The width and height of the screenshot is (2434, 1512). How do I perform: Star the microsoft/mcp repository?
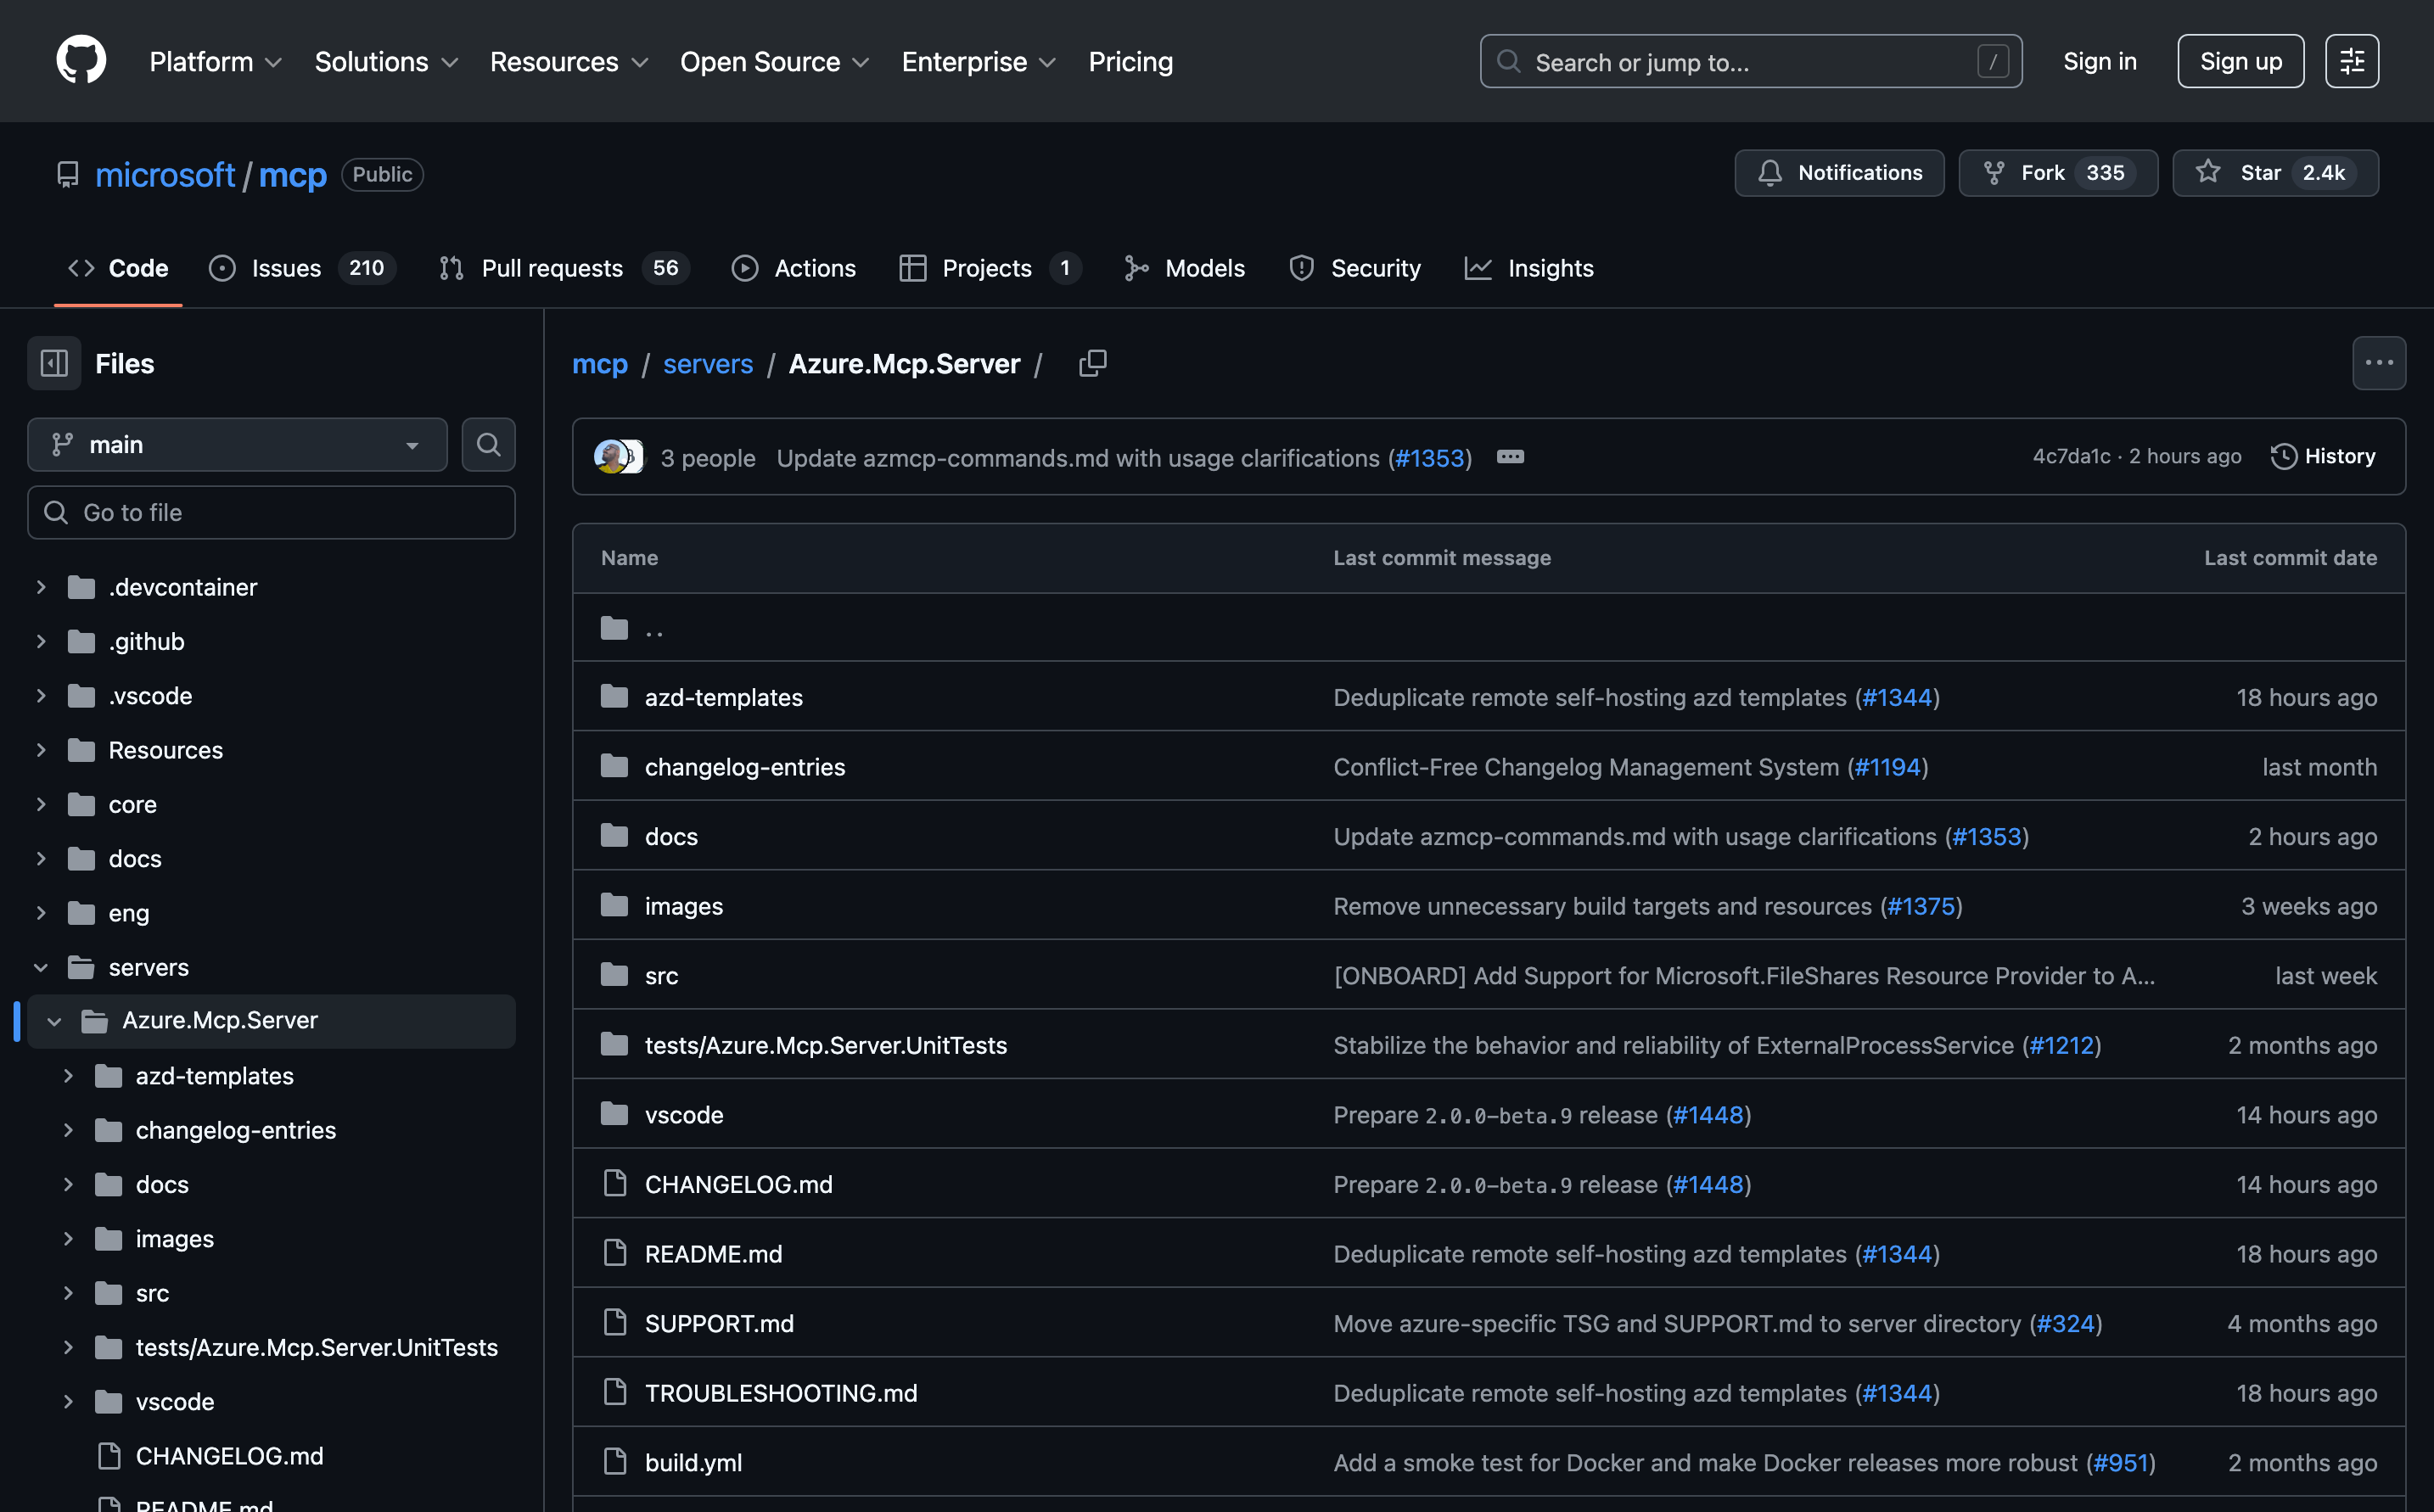pos(2274,173)
